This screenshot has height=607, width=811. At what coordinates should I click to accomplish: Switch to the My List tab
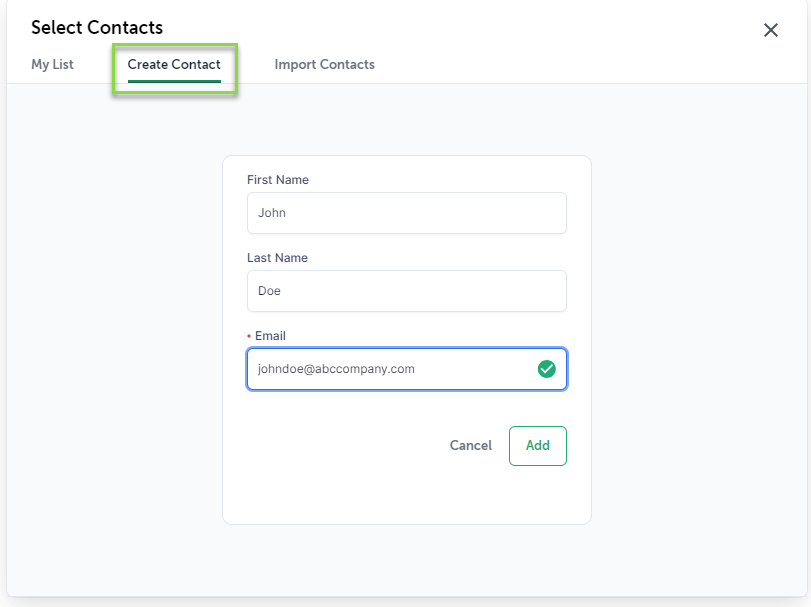(x=52, y=64)
